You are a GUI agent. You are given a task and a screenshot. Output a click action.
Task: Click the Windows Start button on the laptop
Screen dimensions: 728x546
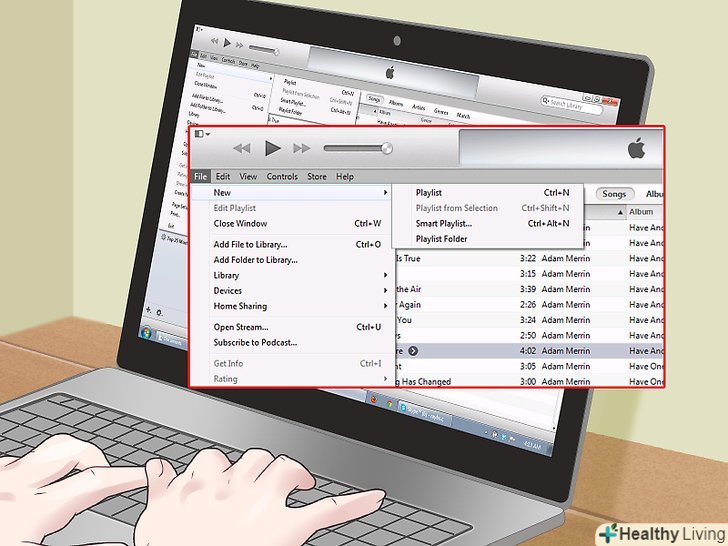pyautogui.click(x=146, y=332)
